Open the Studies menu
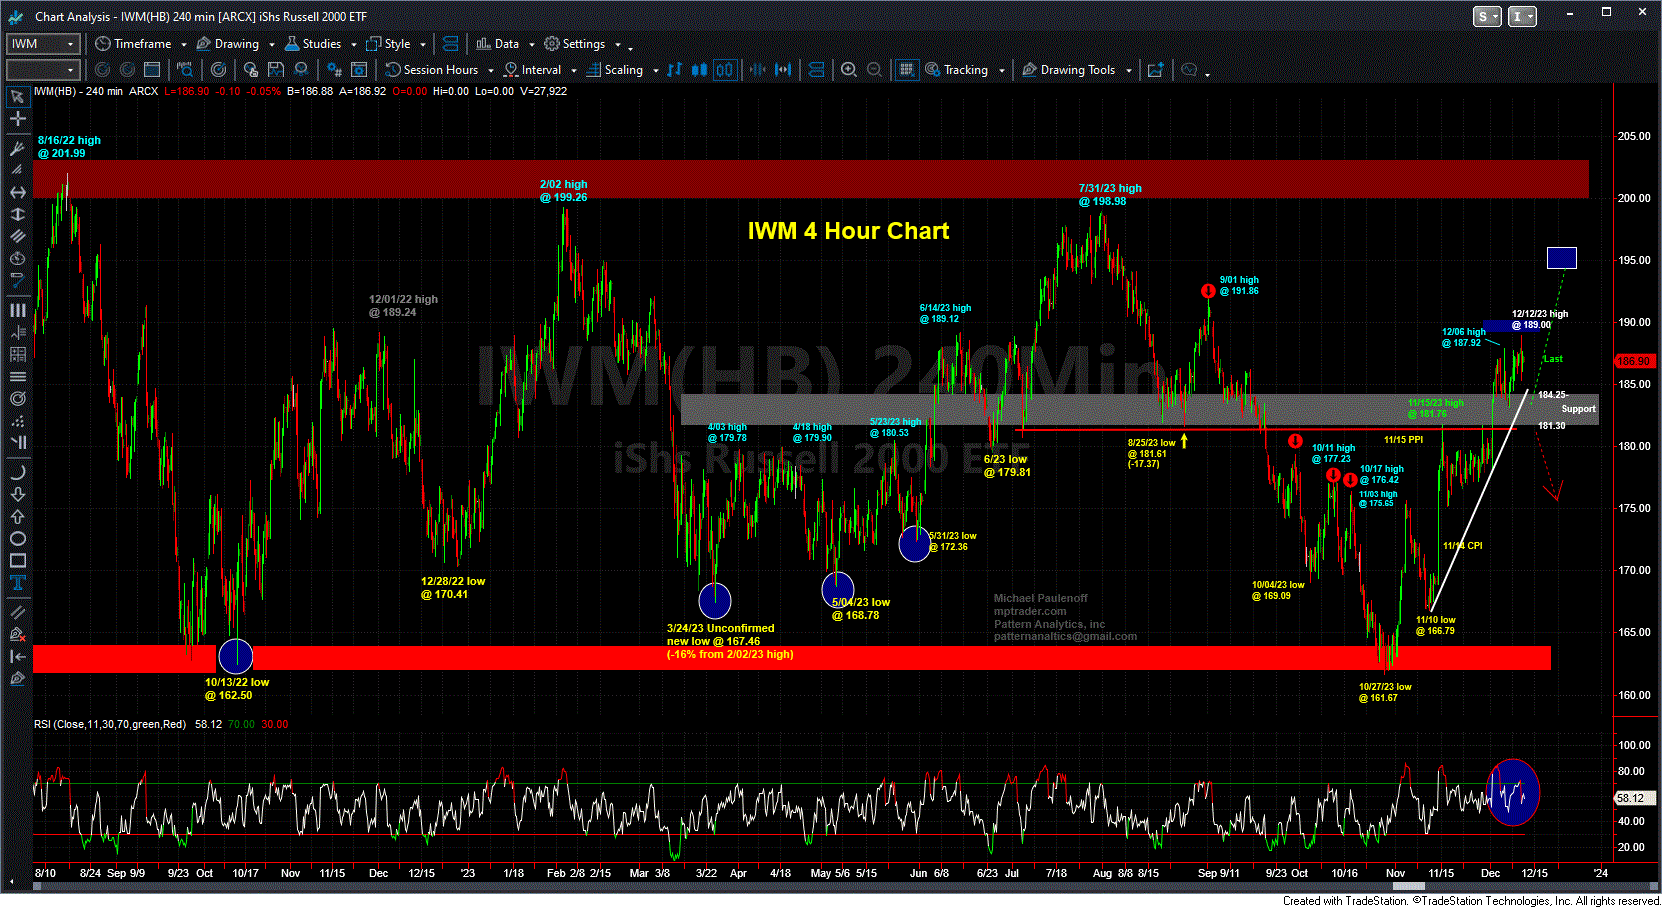This screenshot has width=1662, height=907. (x=313, y=43)
